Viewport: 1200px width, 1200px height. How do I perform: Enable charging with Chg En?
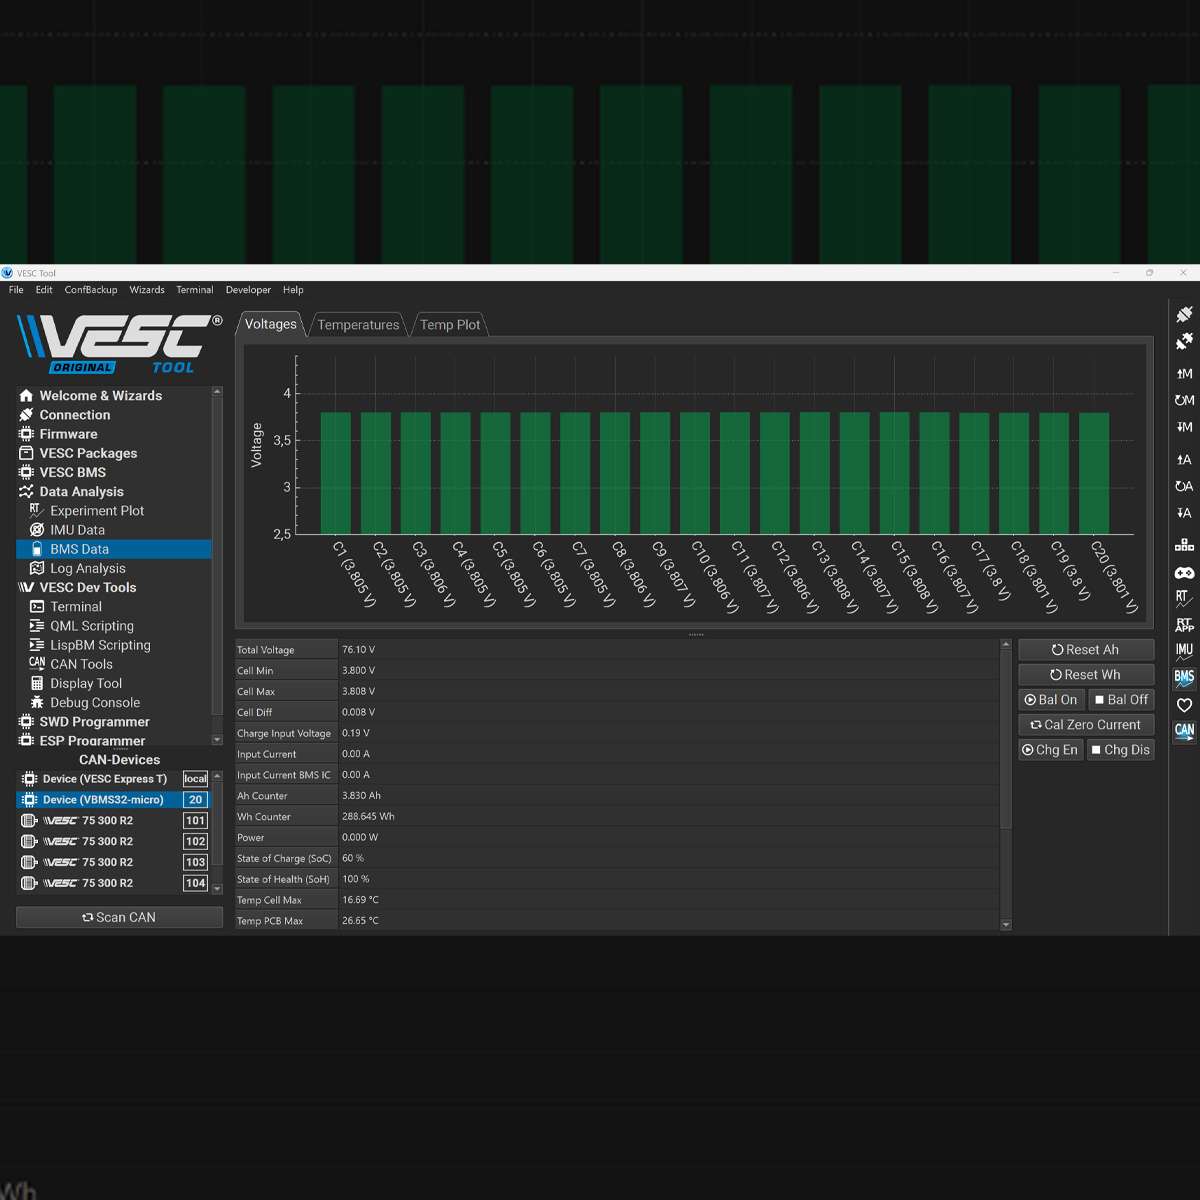[1051, 750]
